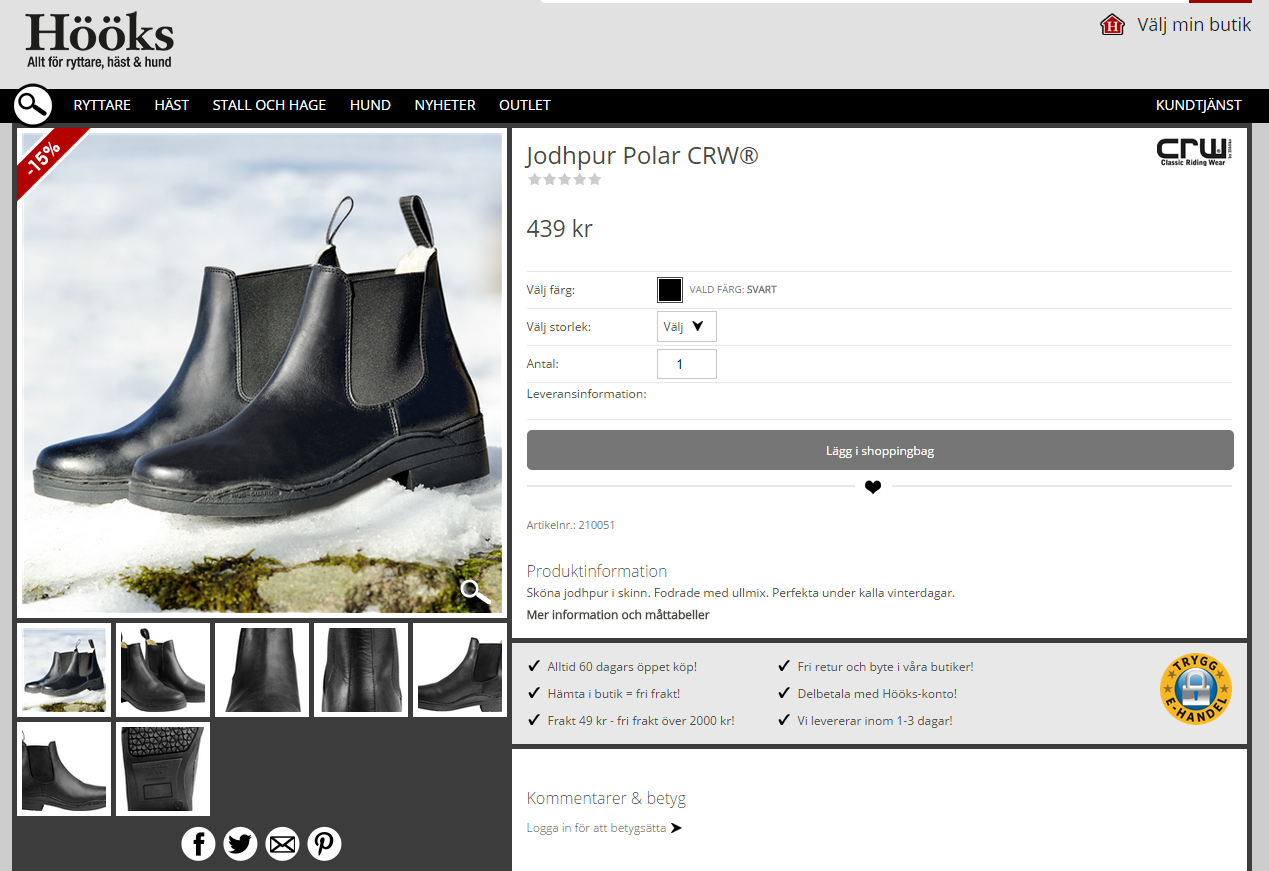Zoom product image with magnifier icon
The height and width of the screenshot is (871, 1269).
(x=474, y=592)
